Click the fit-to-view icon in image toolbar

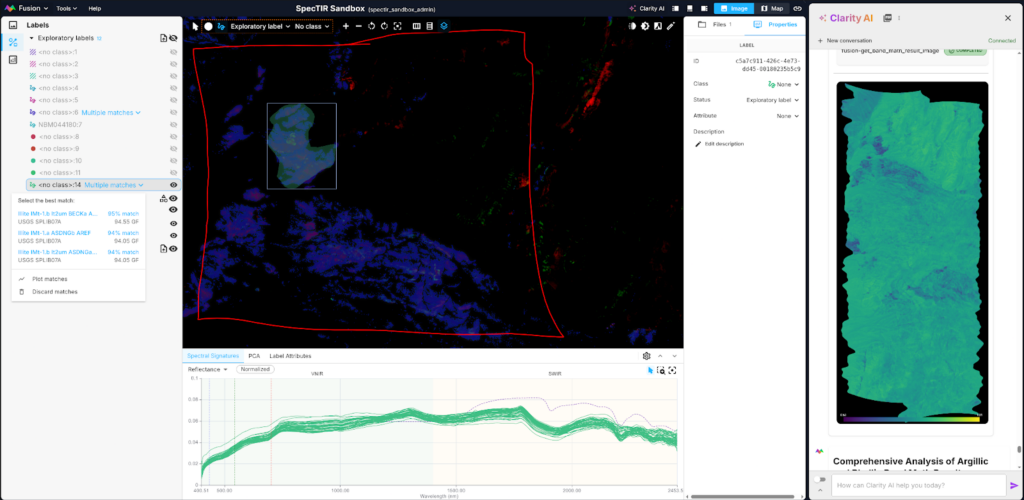click(x=398, y=26)
